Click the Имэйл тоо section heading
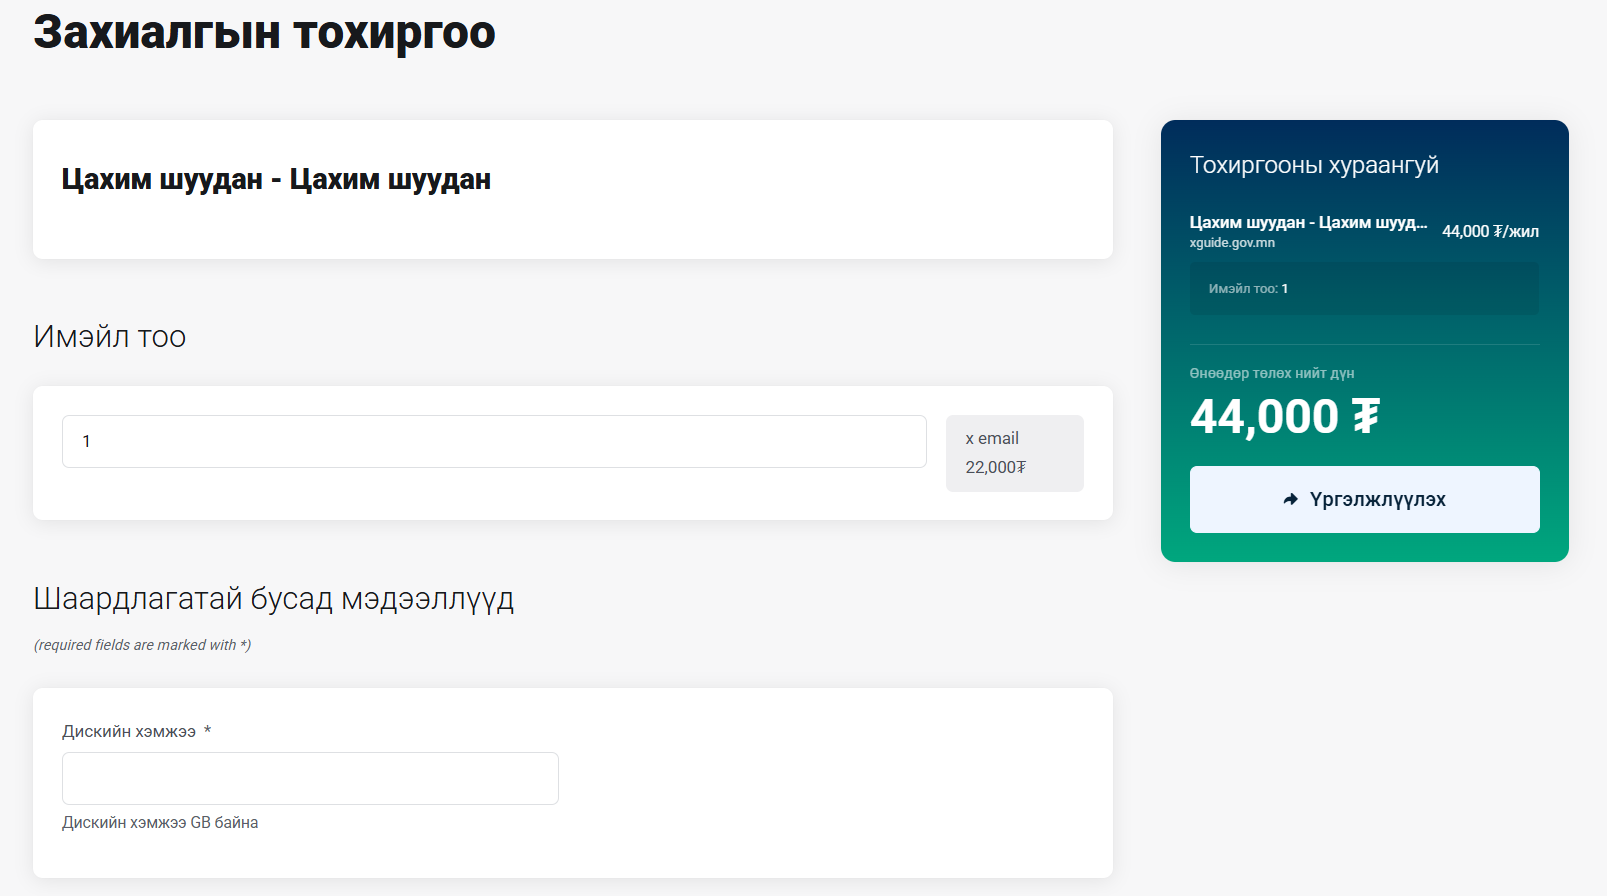The width and height of the screenshot is (1607, 896). point(110,337)
